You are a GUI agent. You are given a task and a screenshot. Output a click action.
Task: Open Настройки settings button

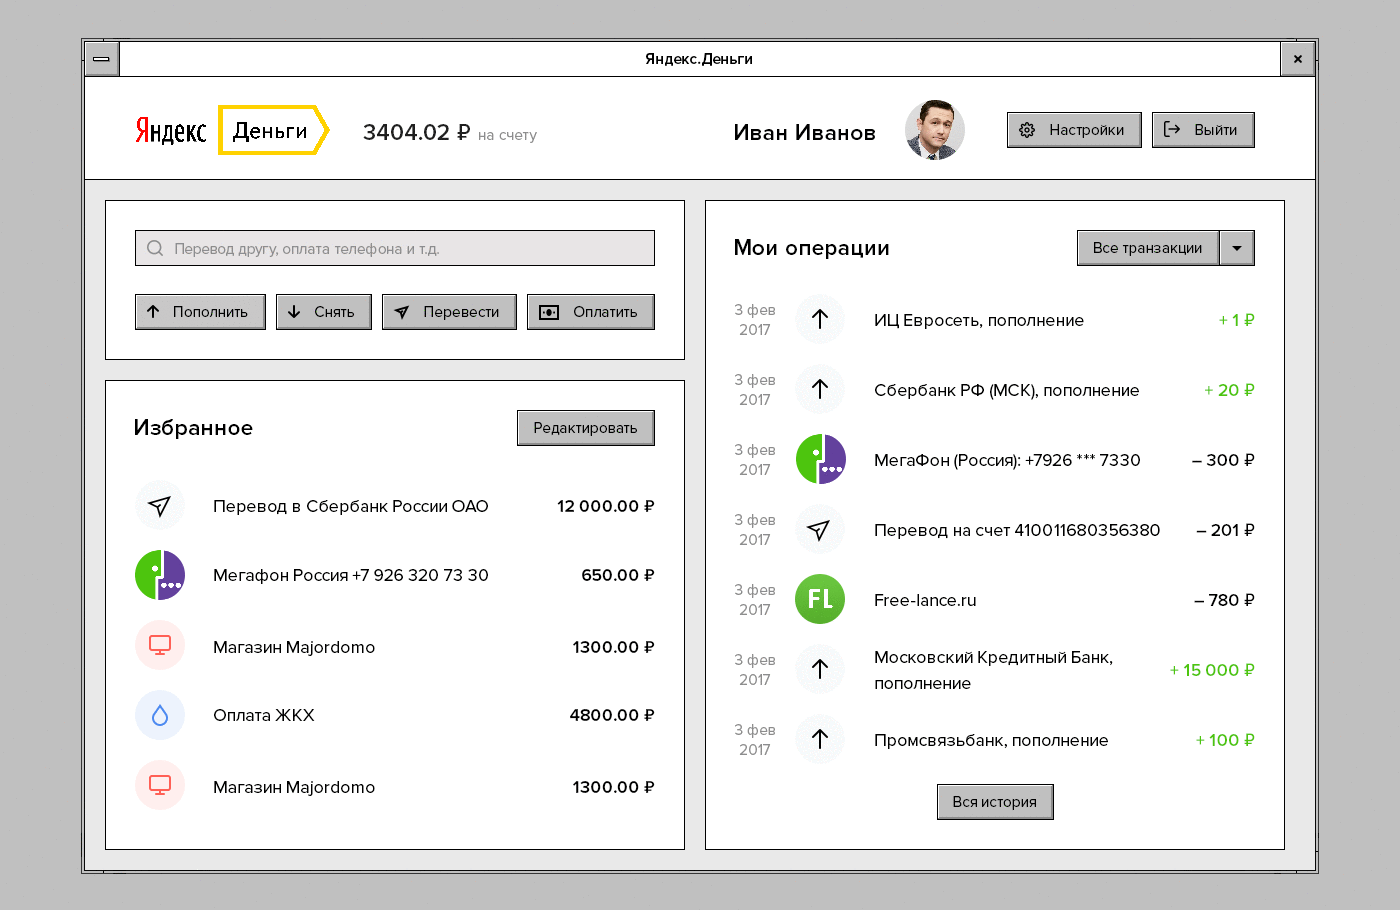point(1074,130)
